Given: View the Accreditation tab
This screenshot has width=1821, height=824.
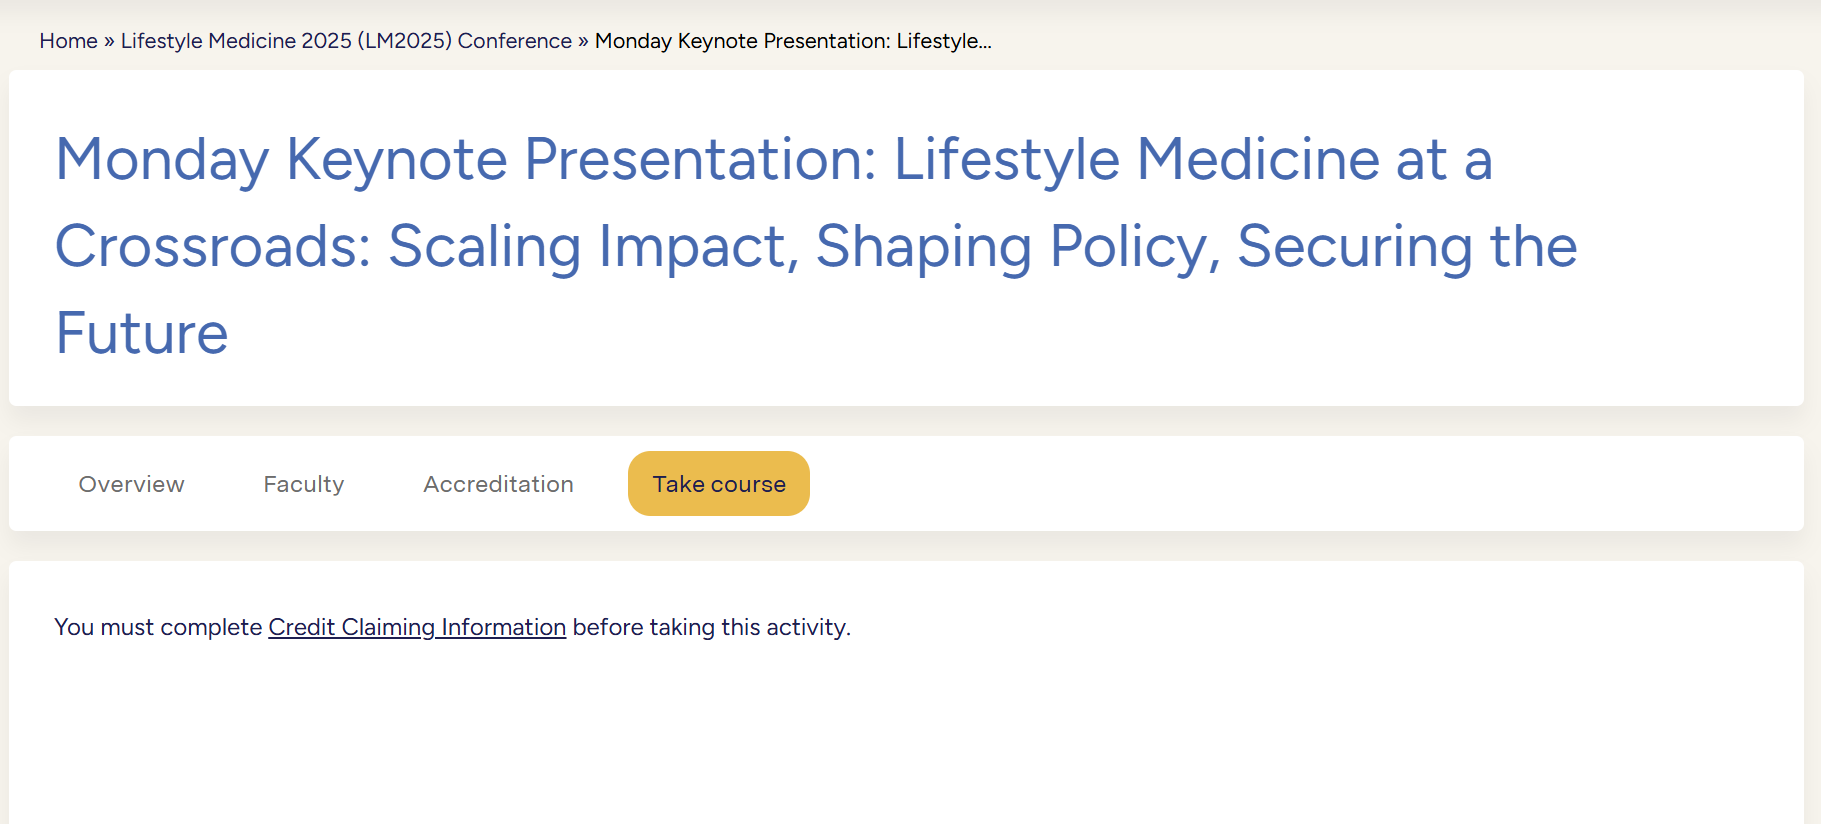Looking at the screenshot, I should click(498, 484).
